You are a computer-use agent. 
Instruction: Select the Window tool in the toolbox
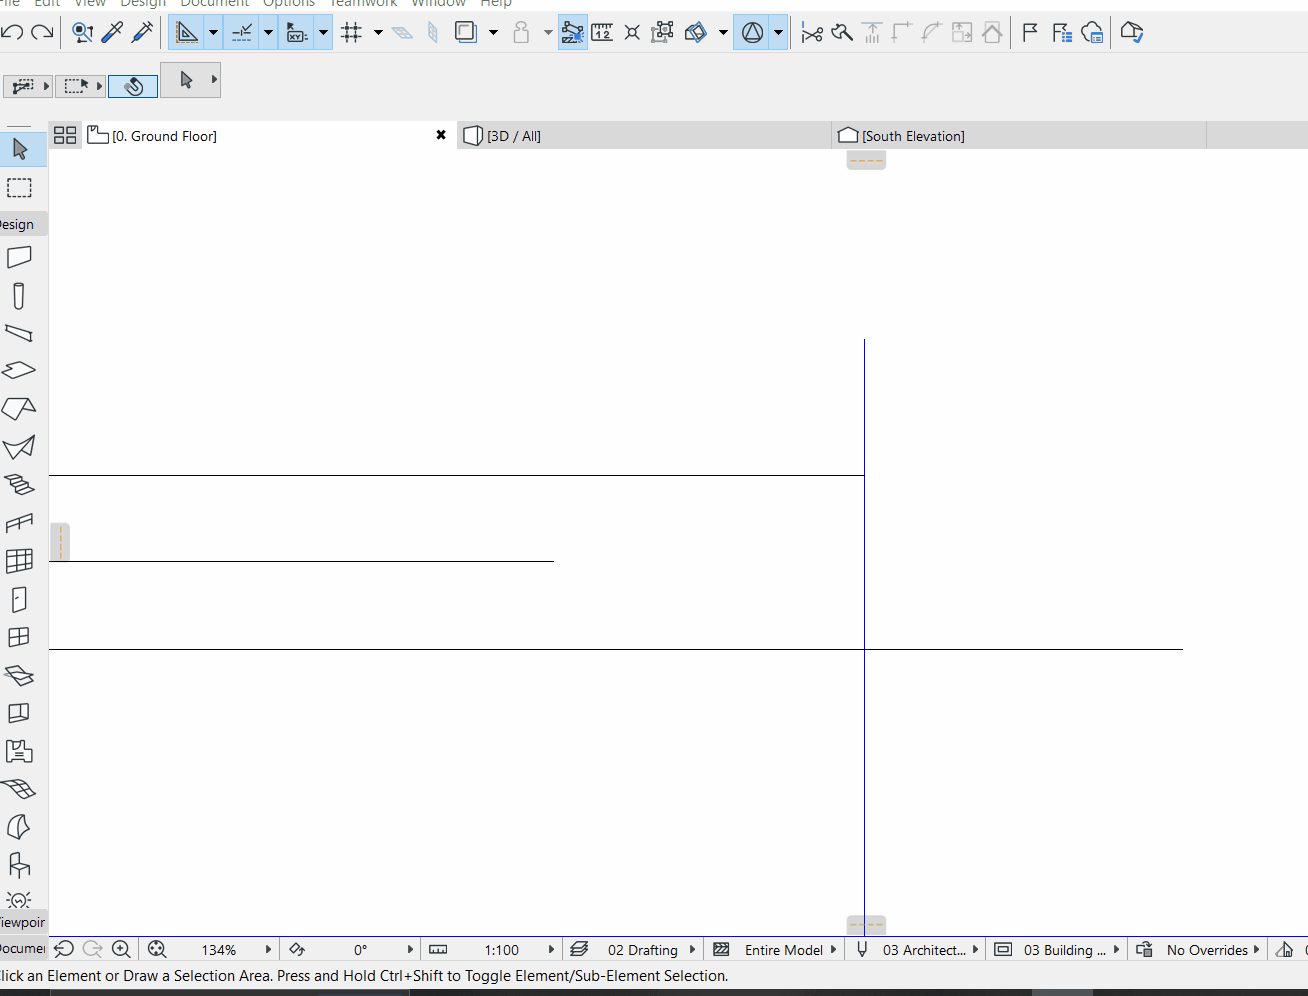pos(19,637)
